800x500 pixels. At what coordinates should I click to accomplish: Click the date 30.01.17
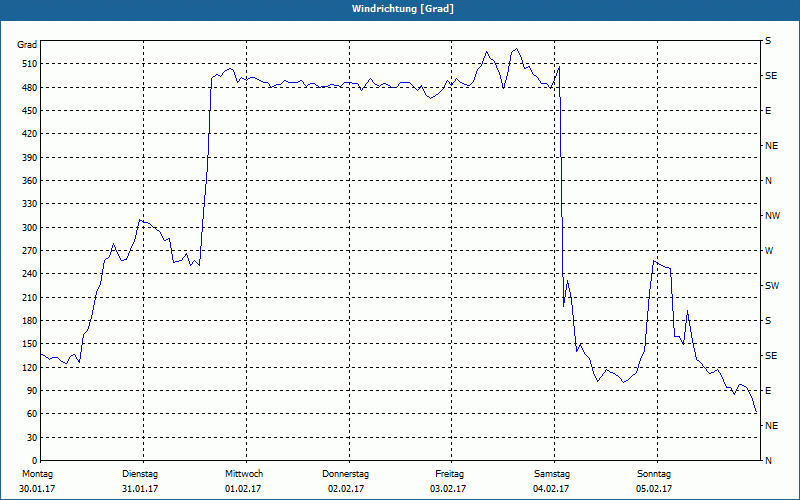[37, 489]
